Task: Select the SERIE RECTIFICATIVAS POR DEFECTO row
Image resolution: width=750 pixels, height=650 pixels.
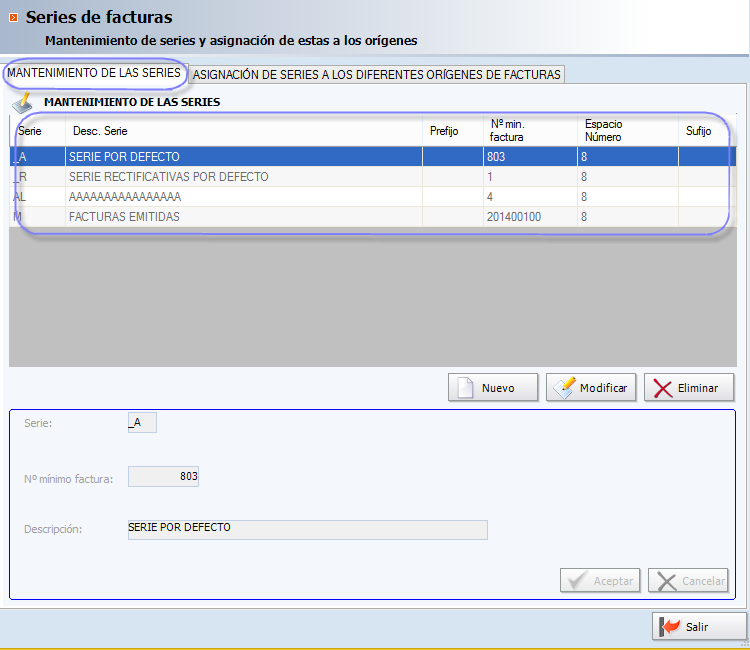Action: (x=373, y=177)
